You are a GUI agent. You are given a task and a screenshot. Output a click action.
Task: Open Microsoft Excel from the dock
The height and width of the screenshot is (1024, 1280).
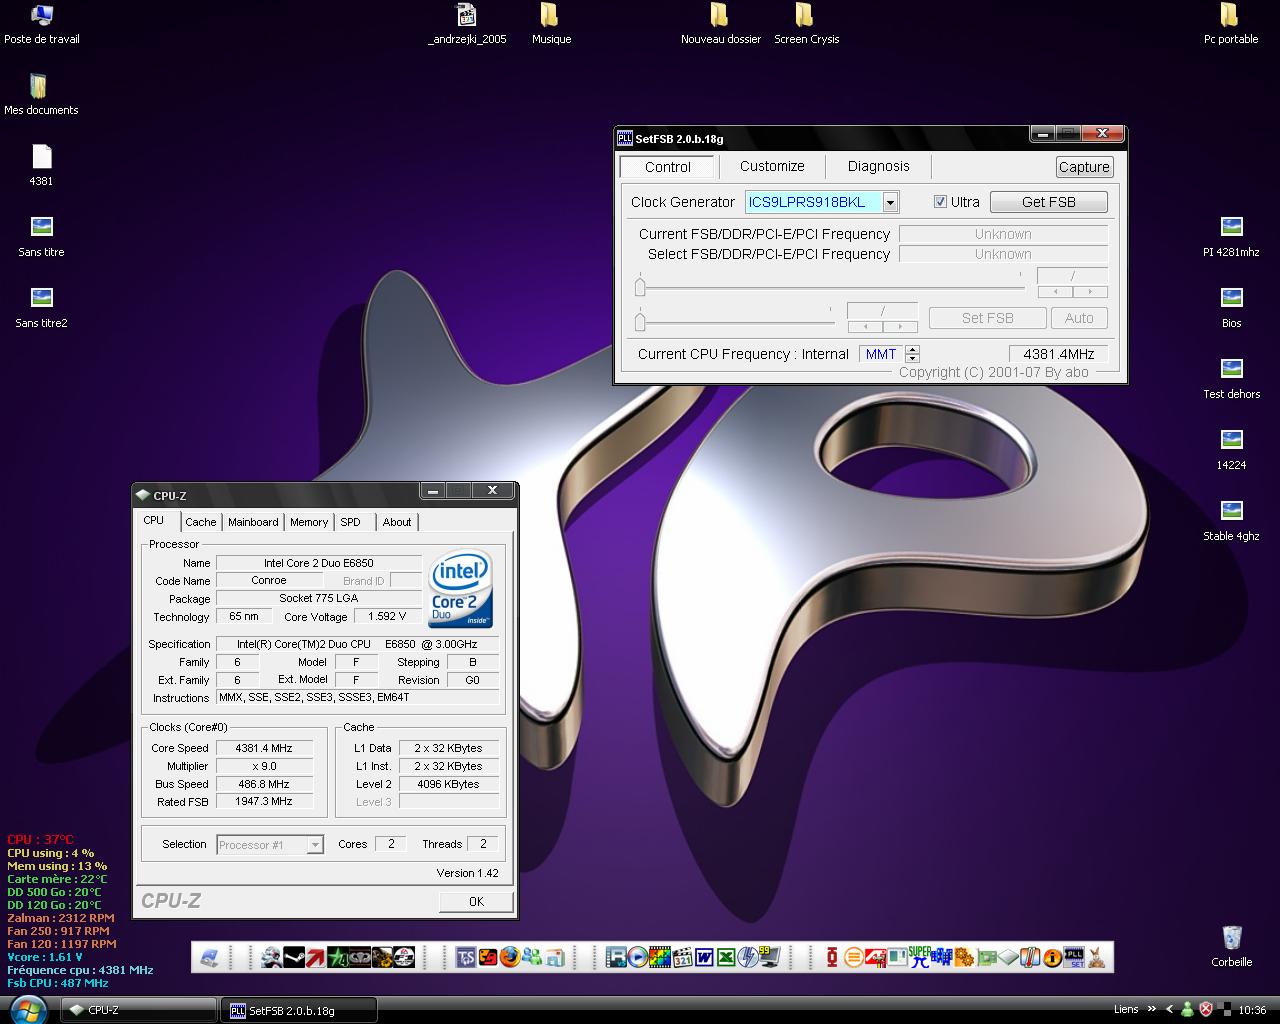point(726,957)
